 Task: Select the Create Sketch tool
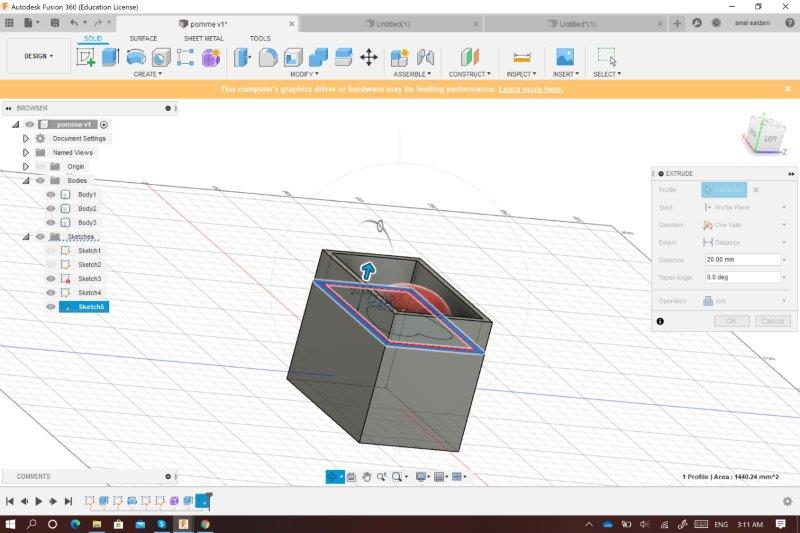(86, 57)
